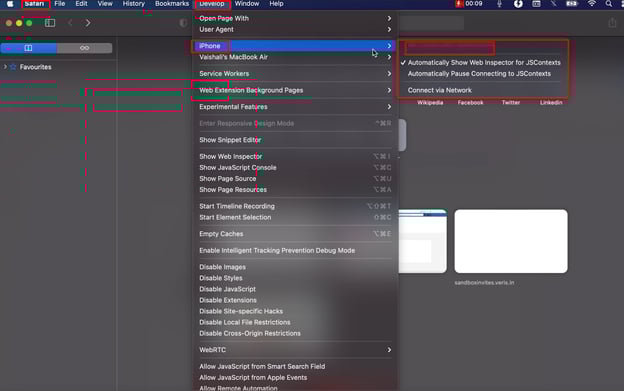Toggle Disable JavaScript option
This screenshot has height=391, width=624.
(295, 290)
